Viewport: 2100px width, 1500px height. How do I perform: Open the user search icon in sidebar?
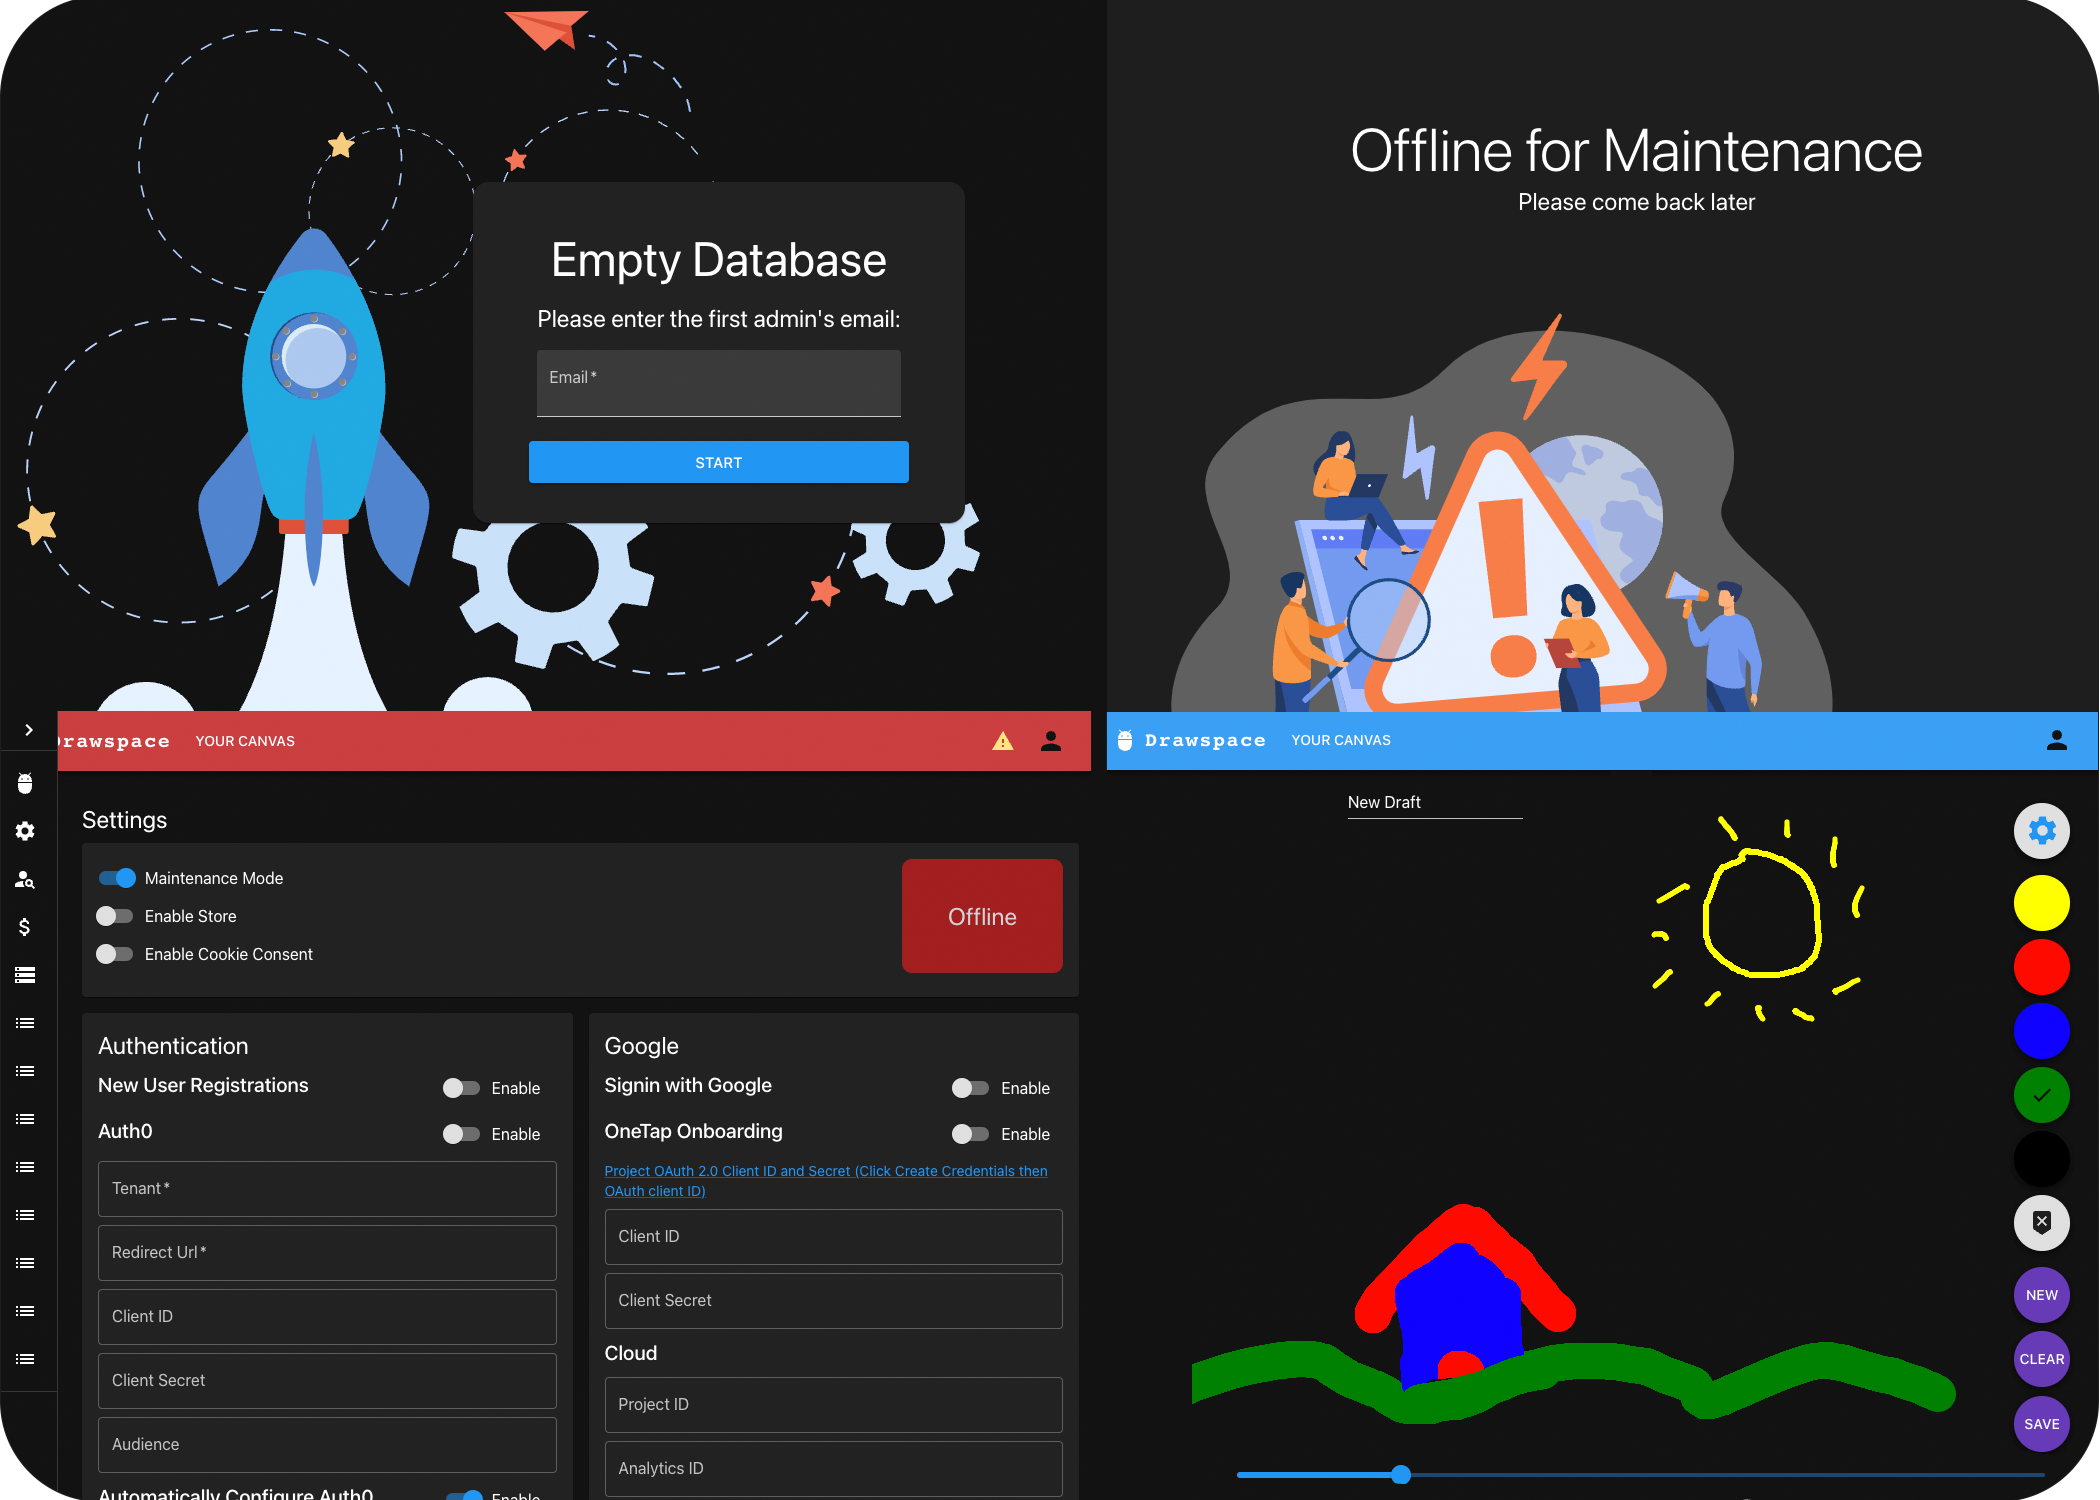coord(25,879)
